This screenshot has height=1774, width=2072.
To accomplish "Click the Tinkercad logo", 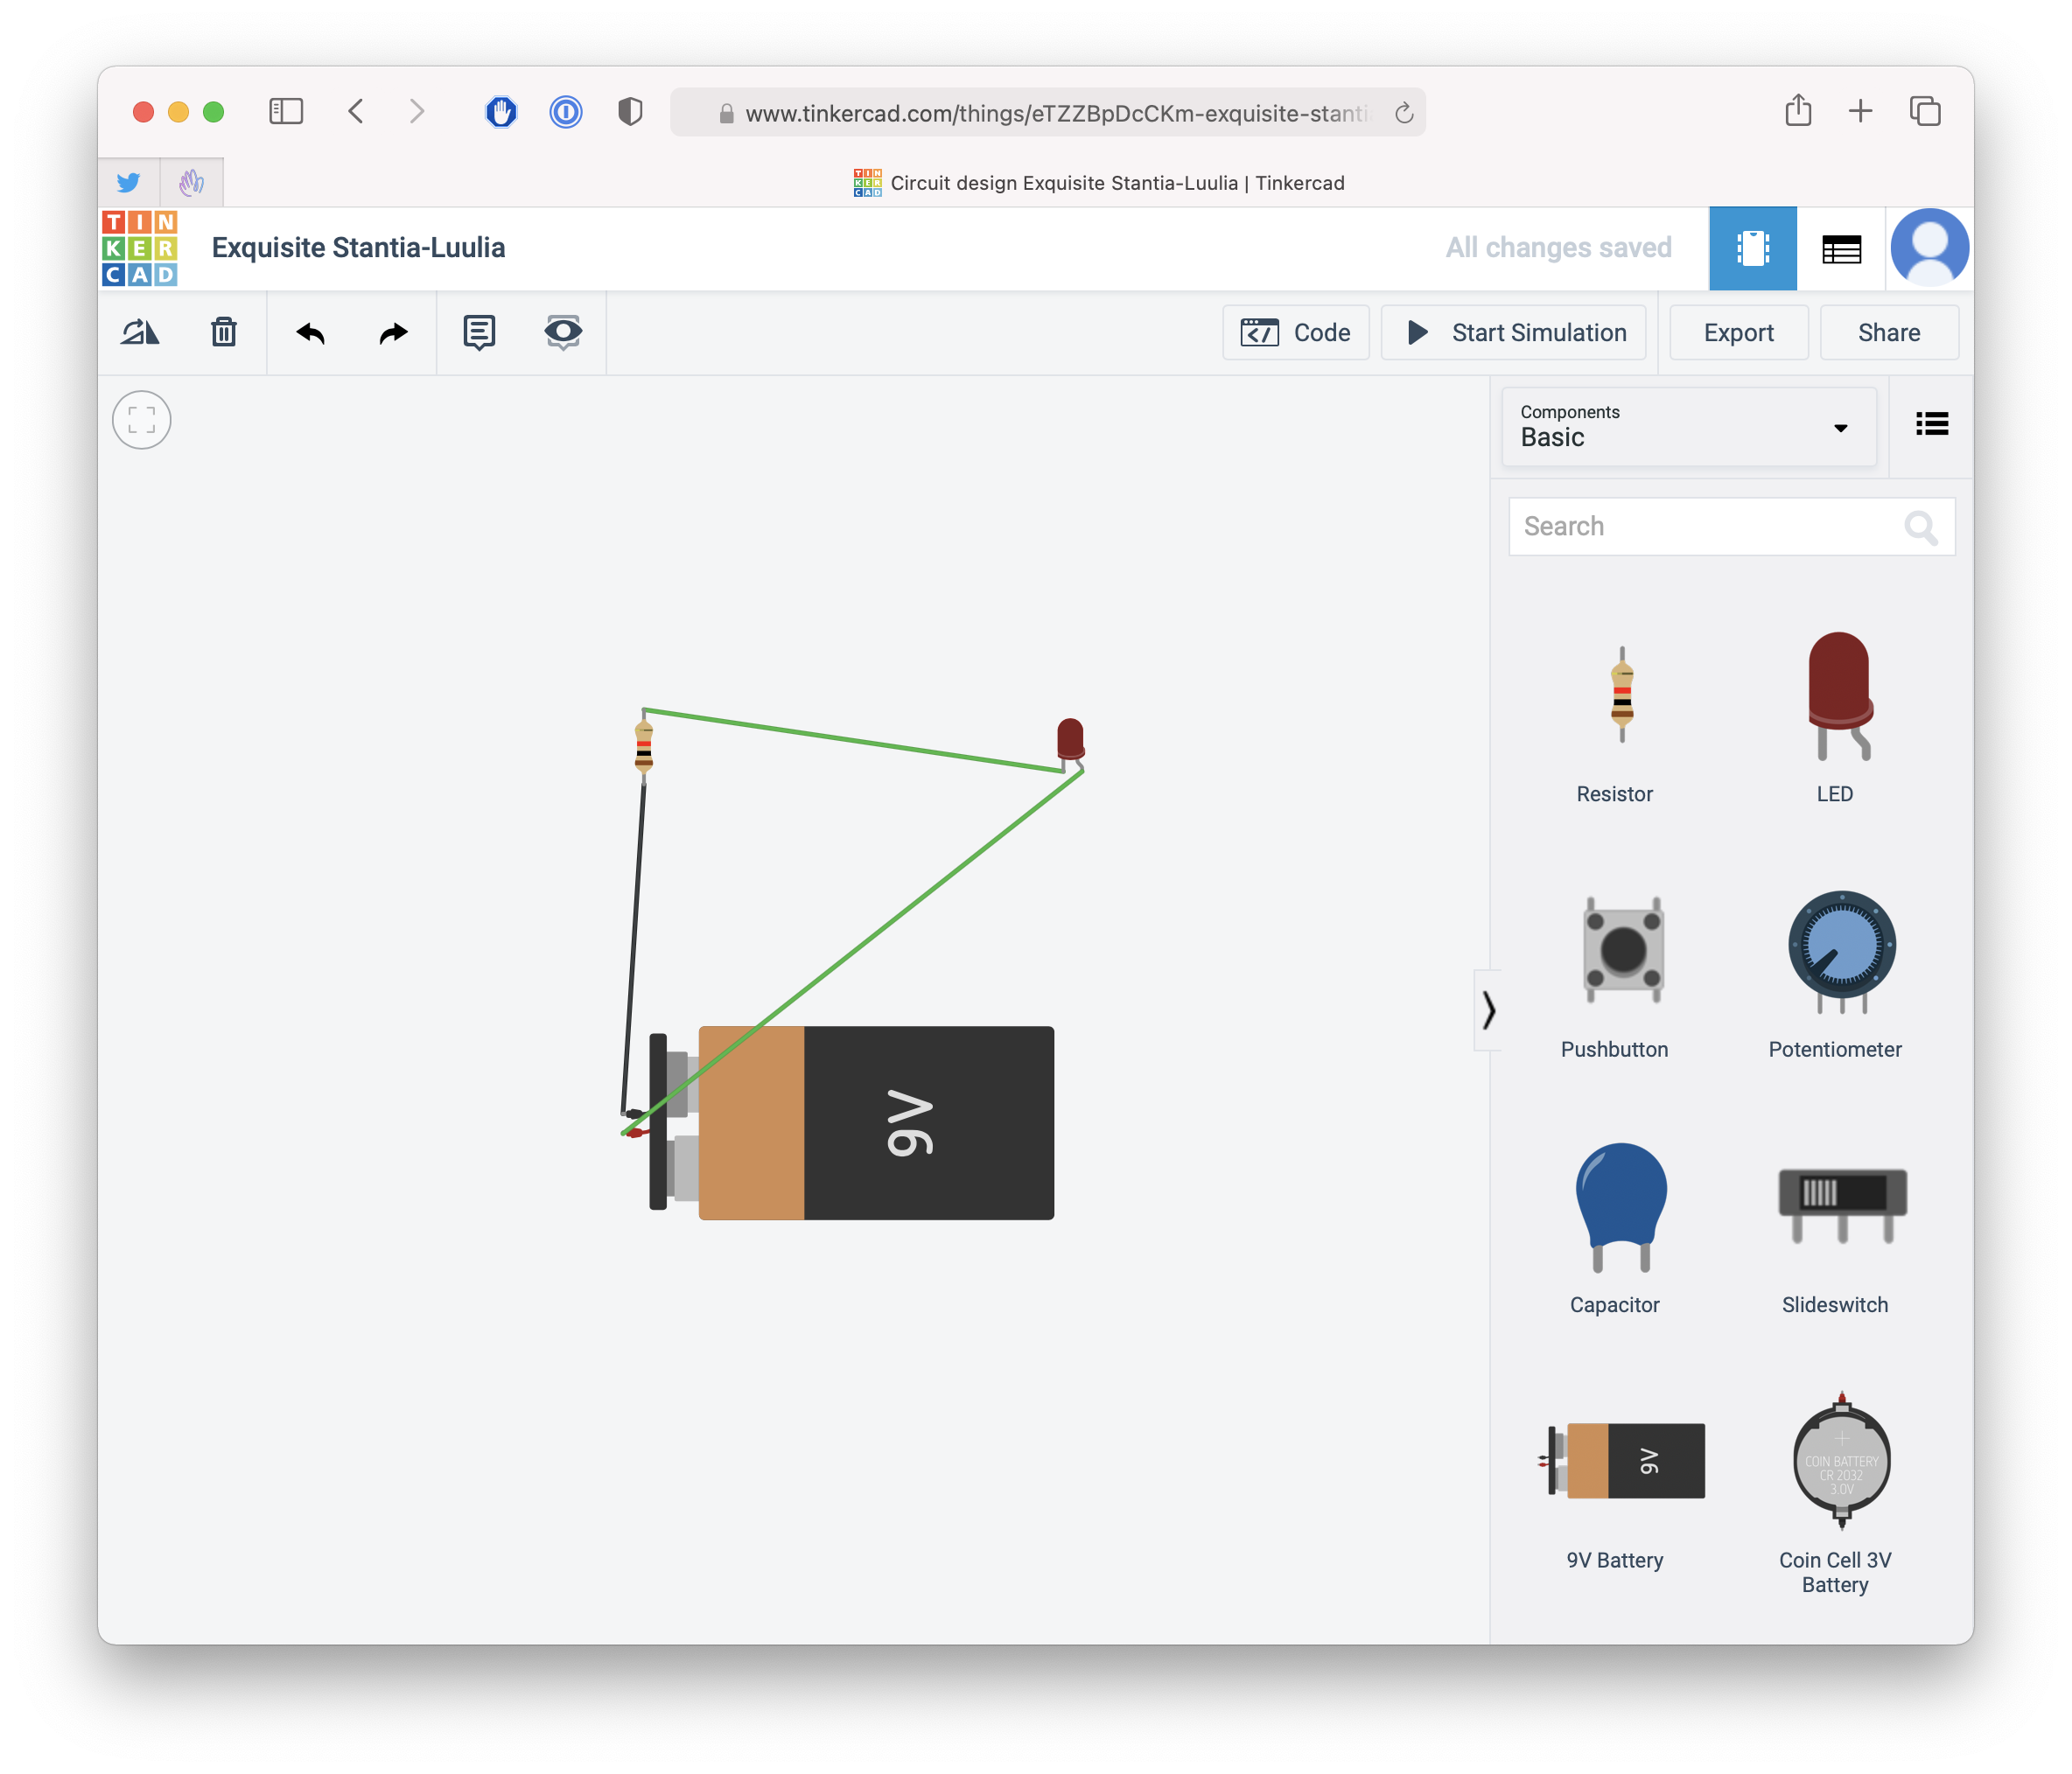I will [140, 248].
